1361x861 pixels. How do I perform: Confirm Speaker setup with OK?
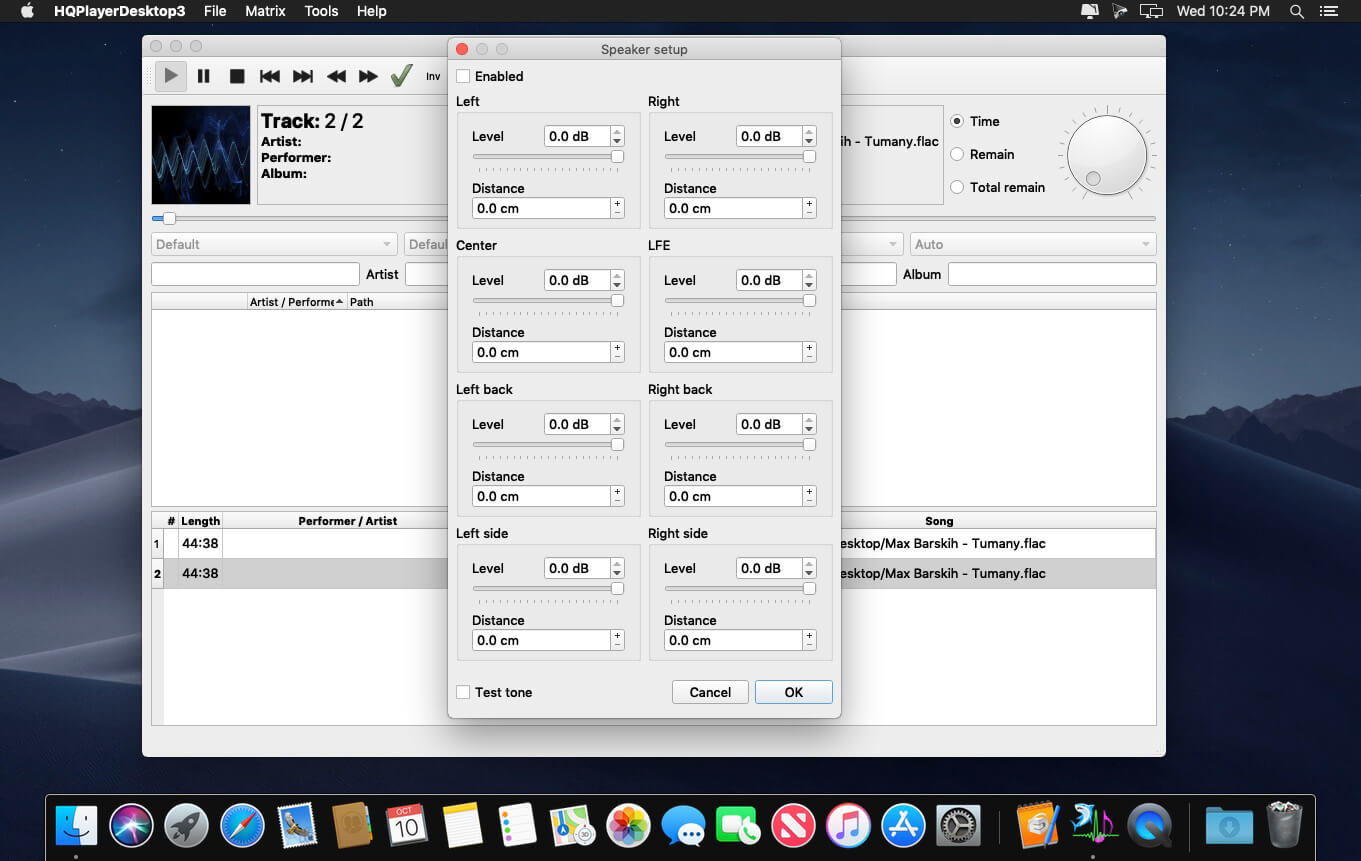tap(794, 692)
